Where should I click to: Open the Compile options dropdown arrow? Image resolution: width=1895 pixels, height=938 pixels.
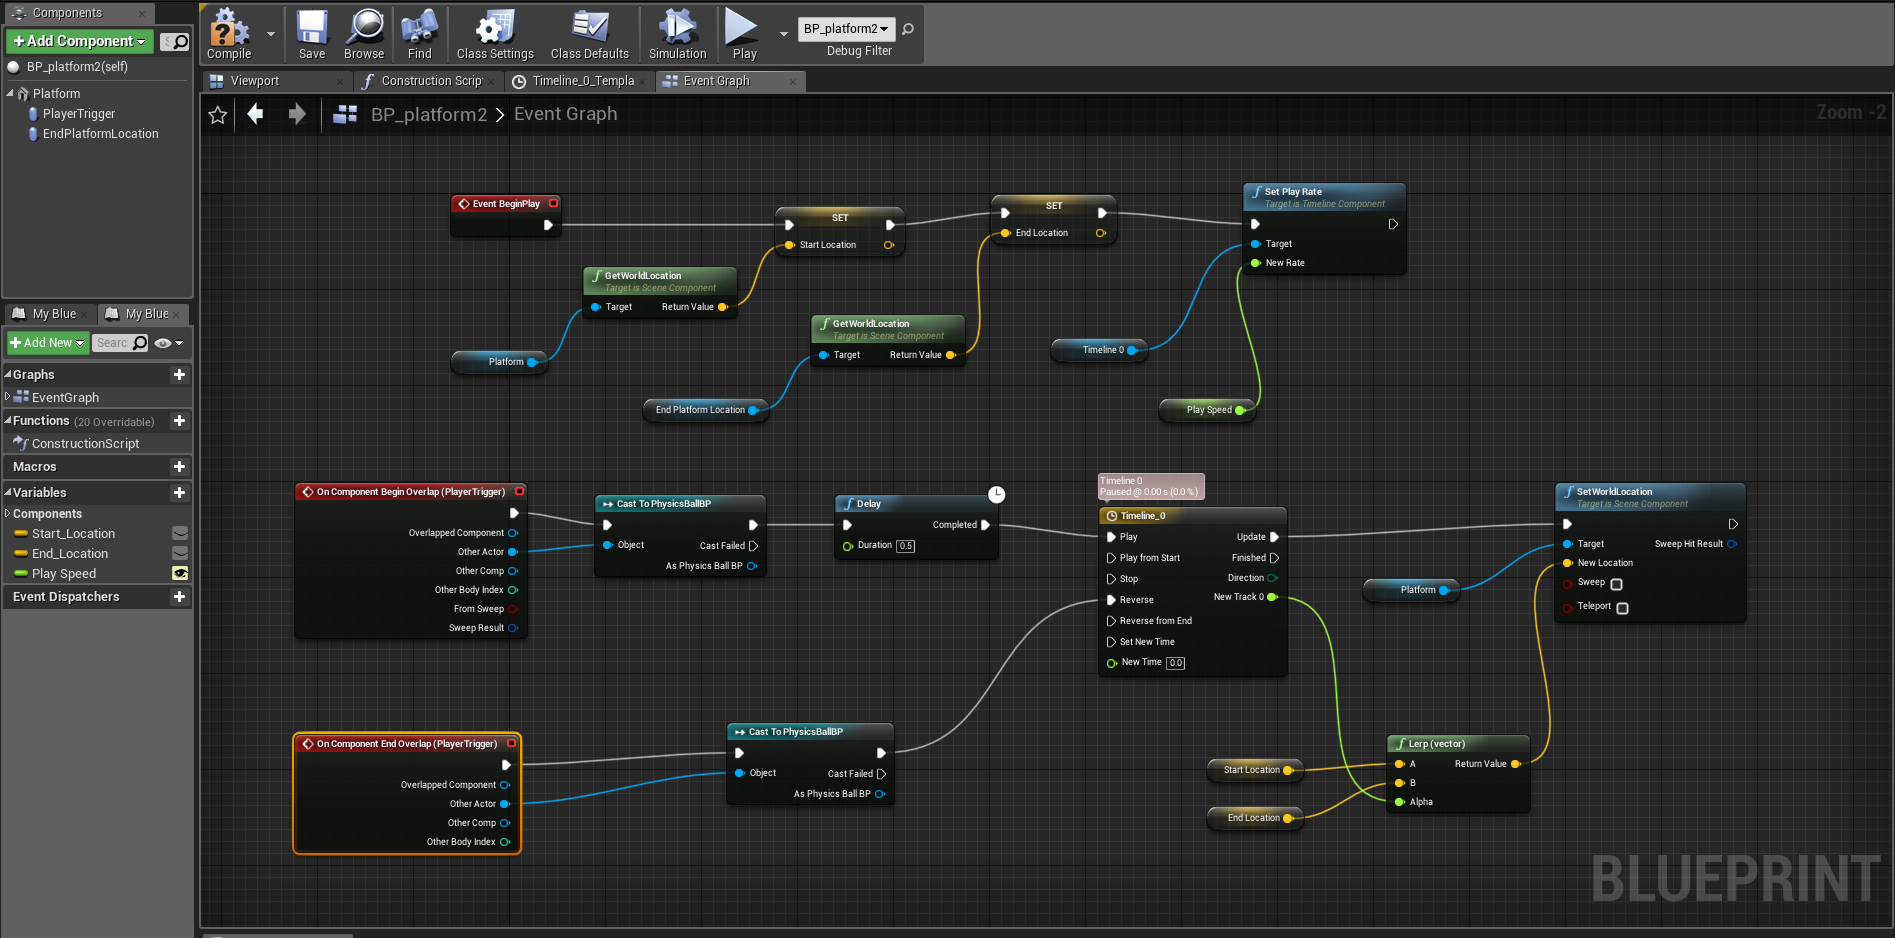click(x=271, y=34)
